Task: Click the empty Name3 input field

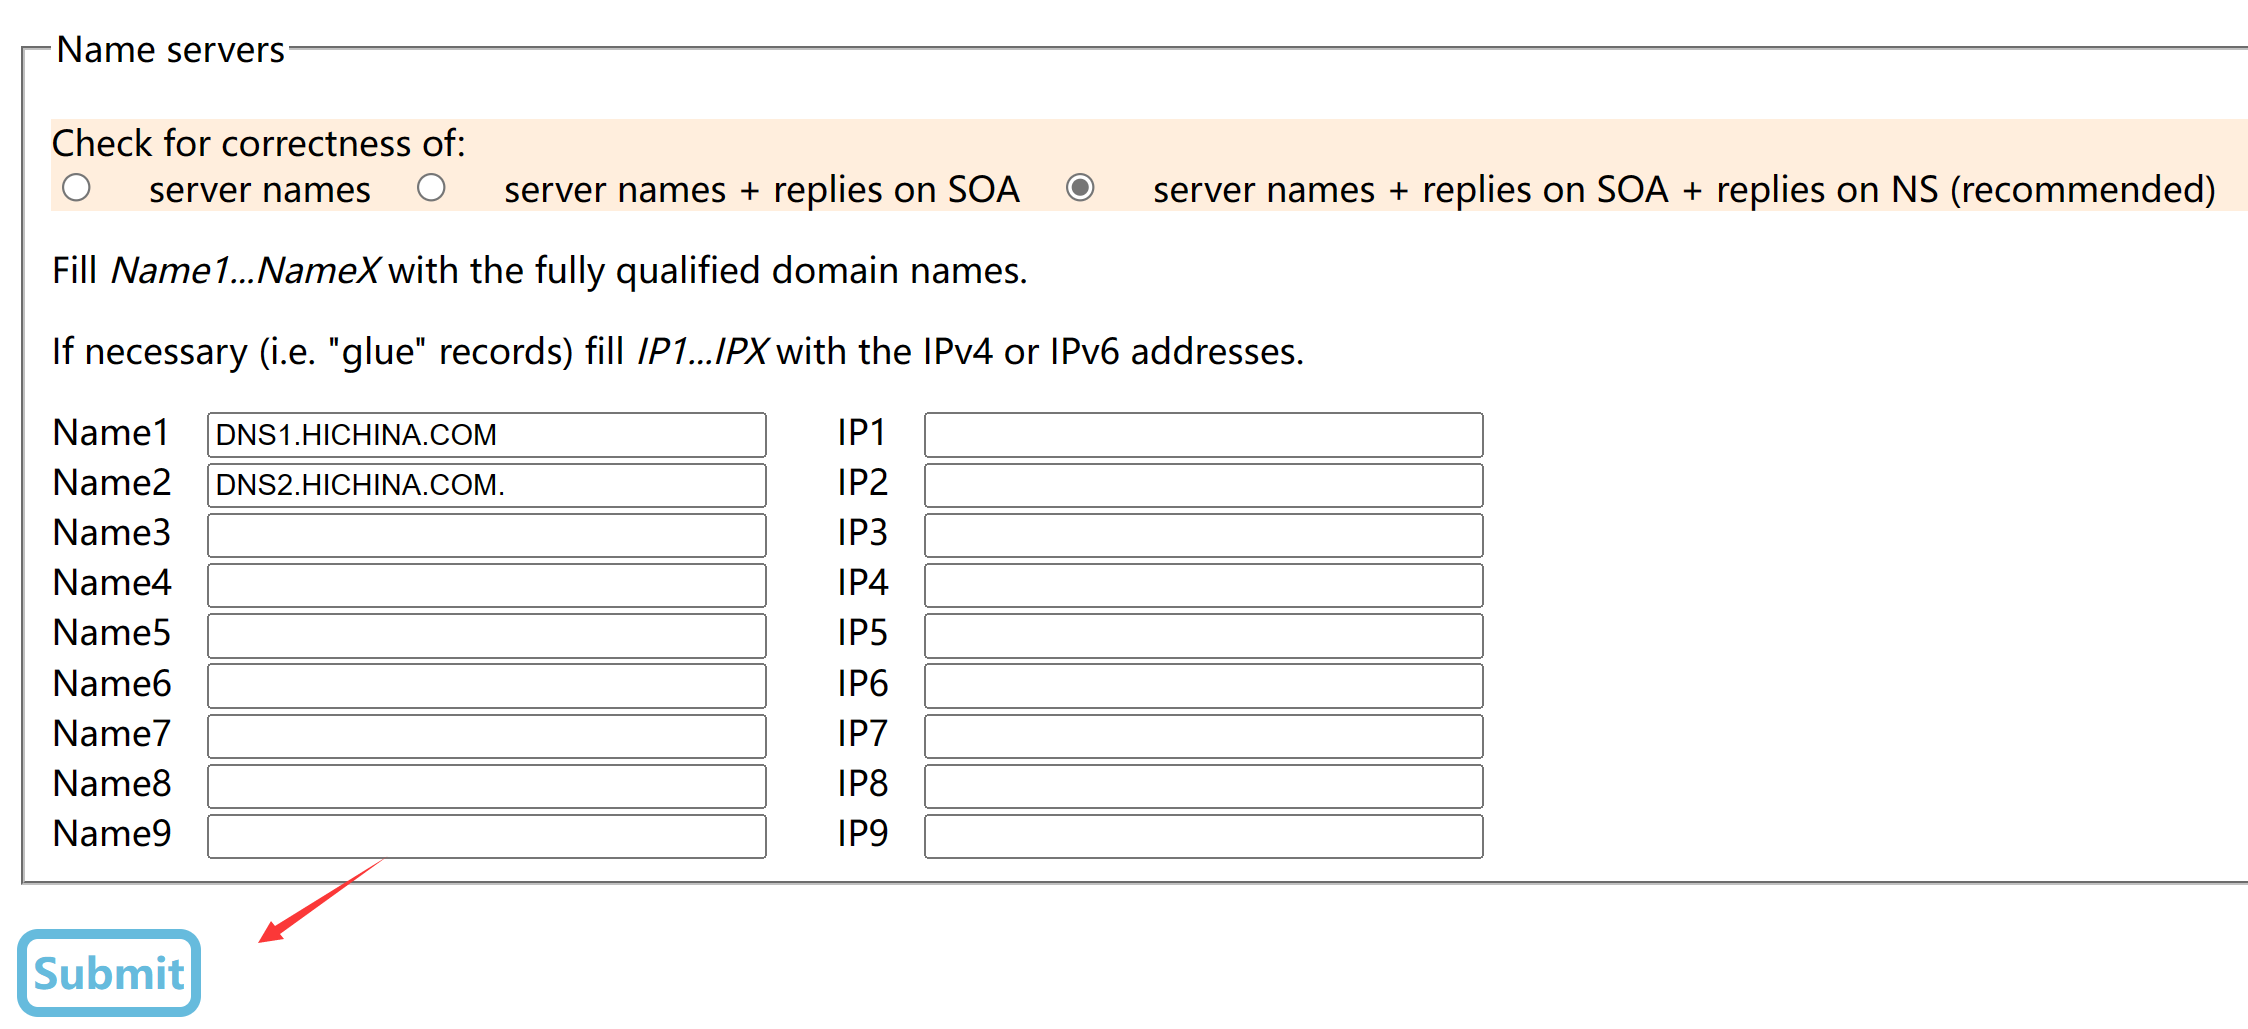Action: [x=486, y=535]
